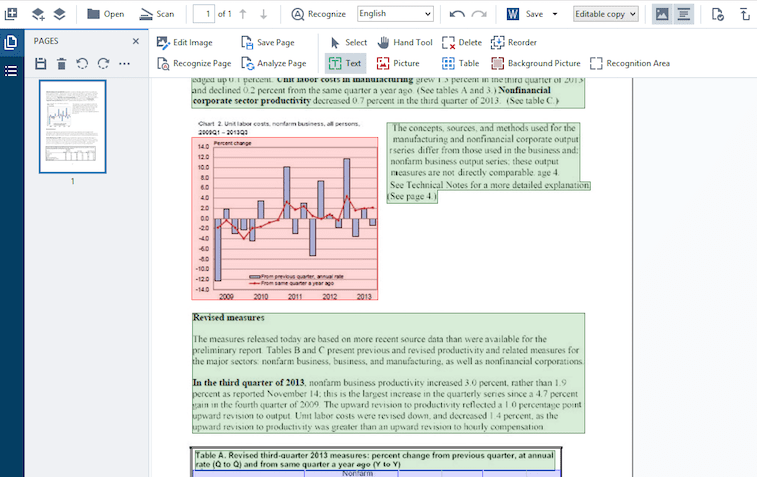Rotate page counterclockwise
Viewport: 757px width, 477px height.
point(82,63)
